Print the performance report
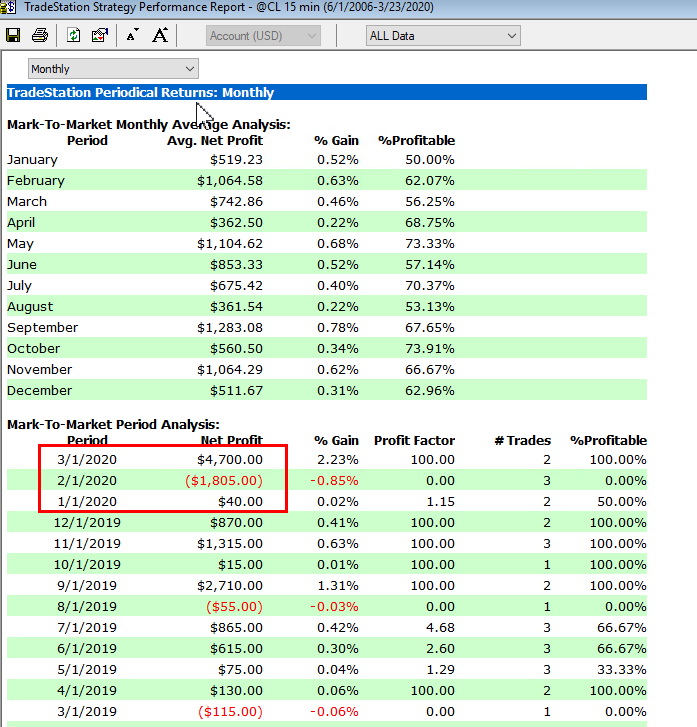 (40, 36)
